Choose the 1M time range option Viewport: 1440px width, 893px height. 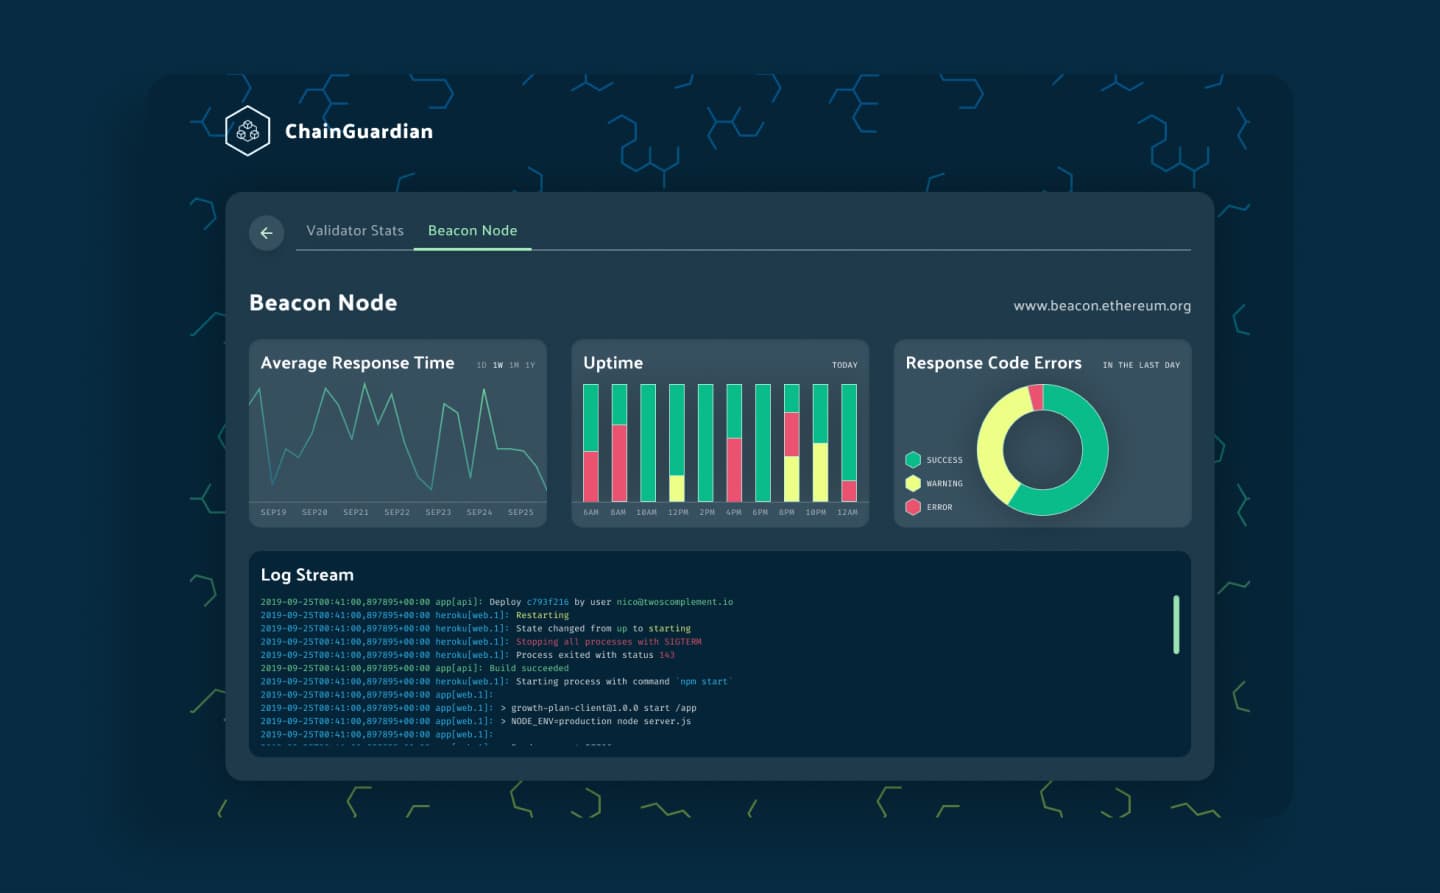coord(514,365)
